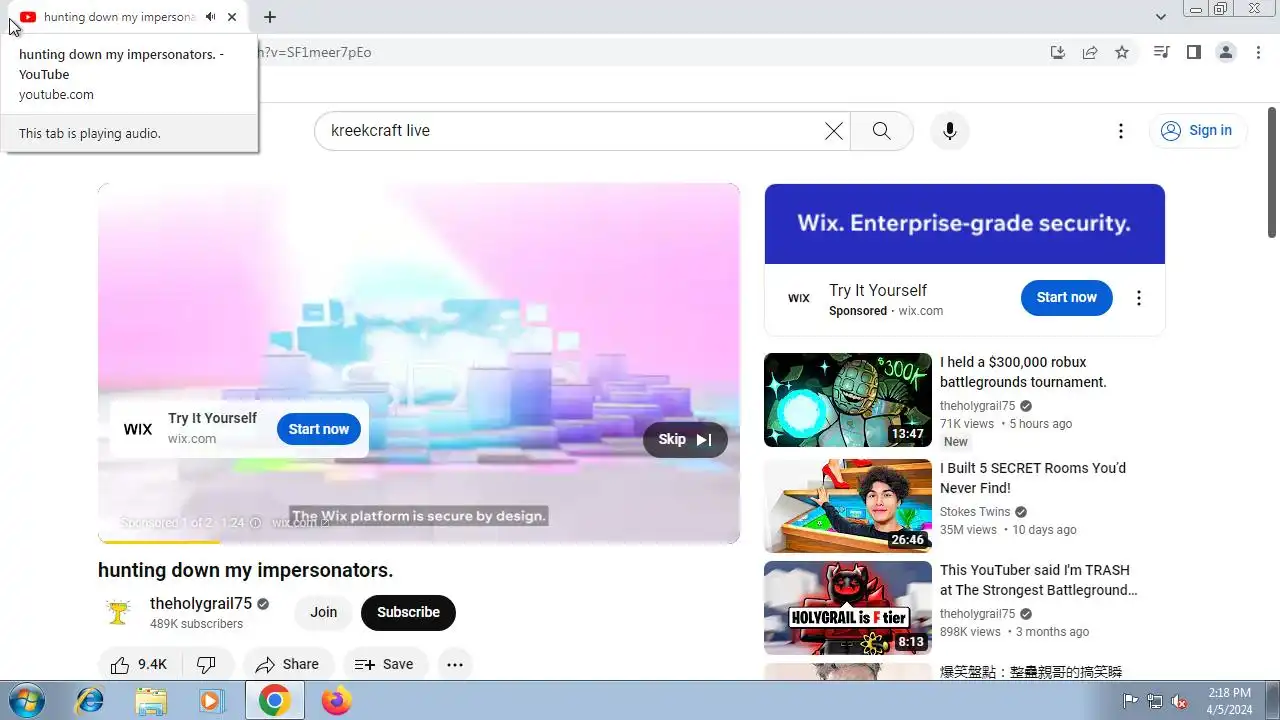Open Try It Yourself sidebar ad title

click(878, 290)
